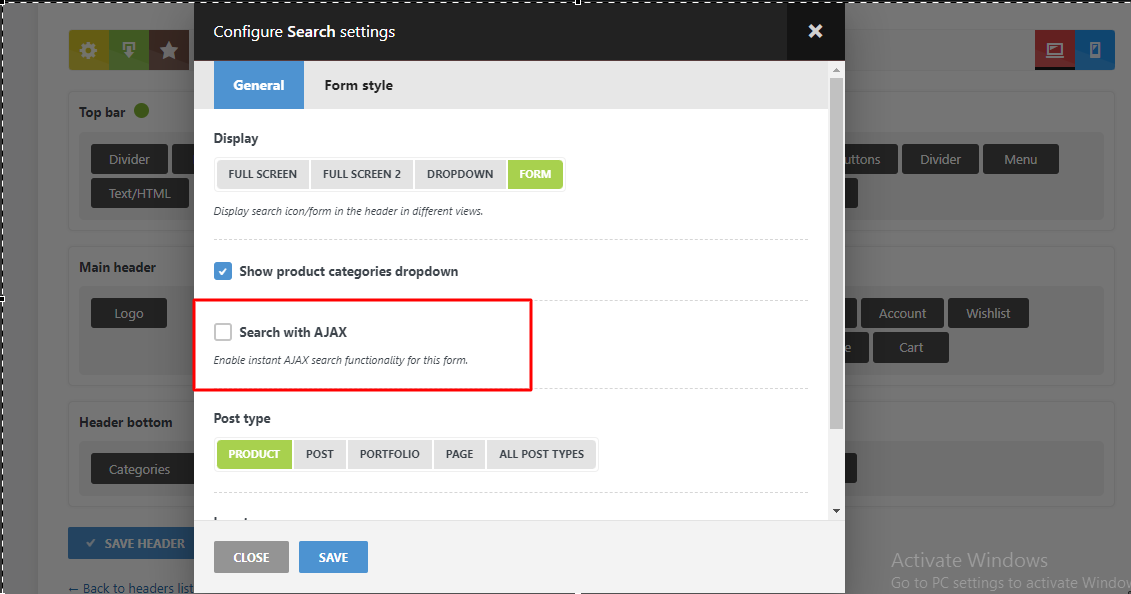
Task: Follow Back to headers list link
Action: click(131, 588)
